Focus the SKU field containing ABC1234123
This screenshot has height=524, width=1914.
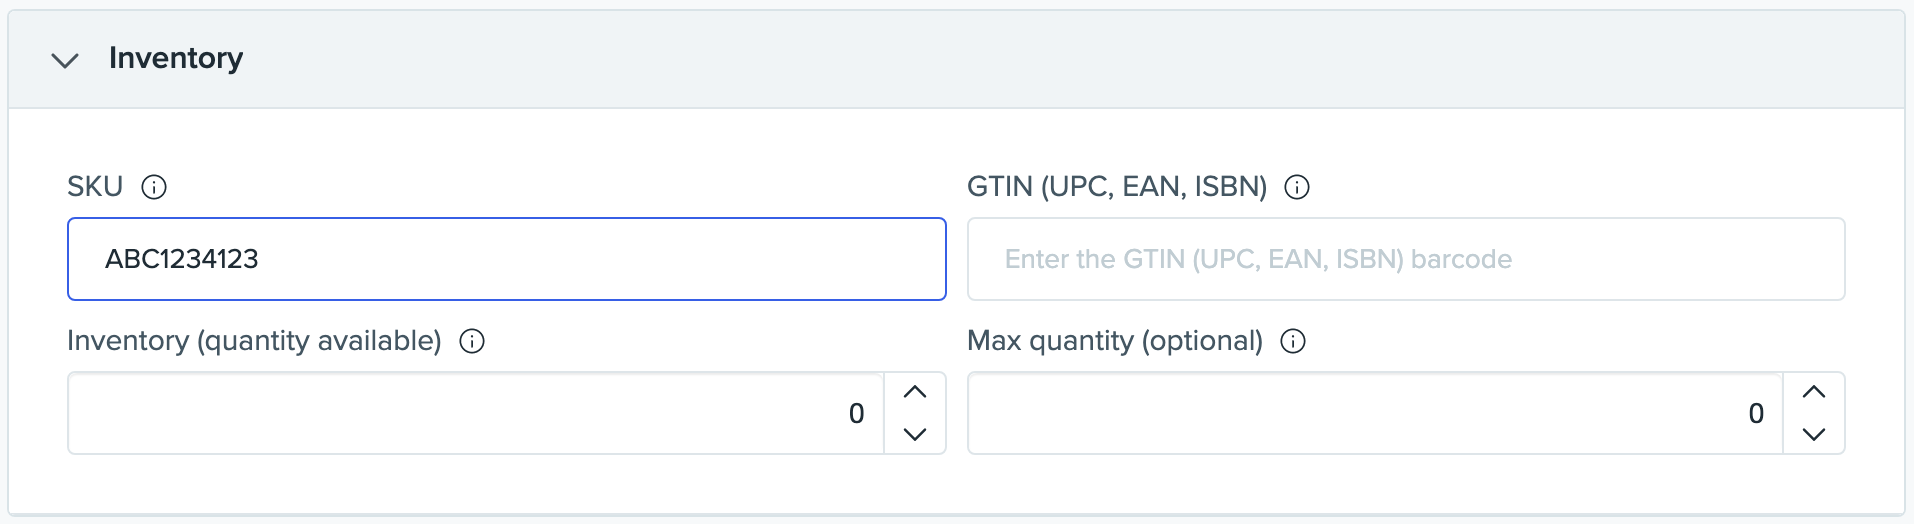pyautogui.click(x=506, y=259)
